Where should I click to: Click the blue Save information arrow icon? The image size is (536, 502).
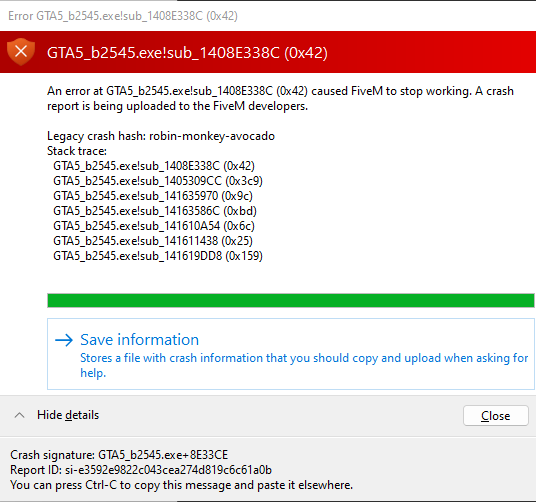coord(64,340)
